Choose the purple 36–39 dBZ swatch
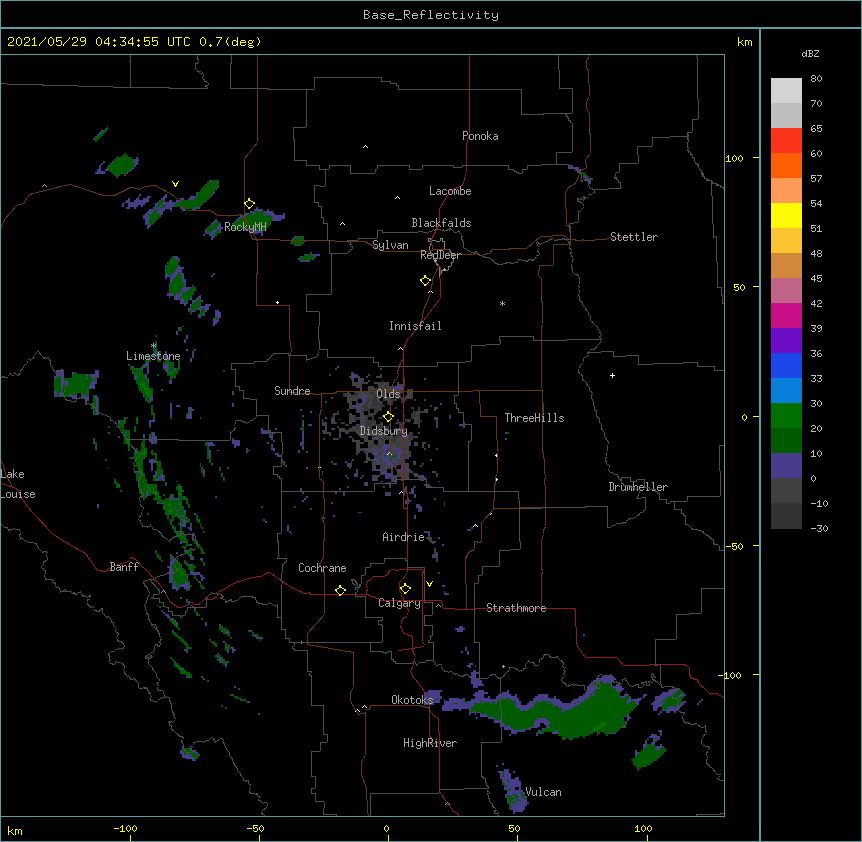 (x=786, y=341)
